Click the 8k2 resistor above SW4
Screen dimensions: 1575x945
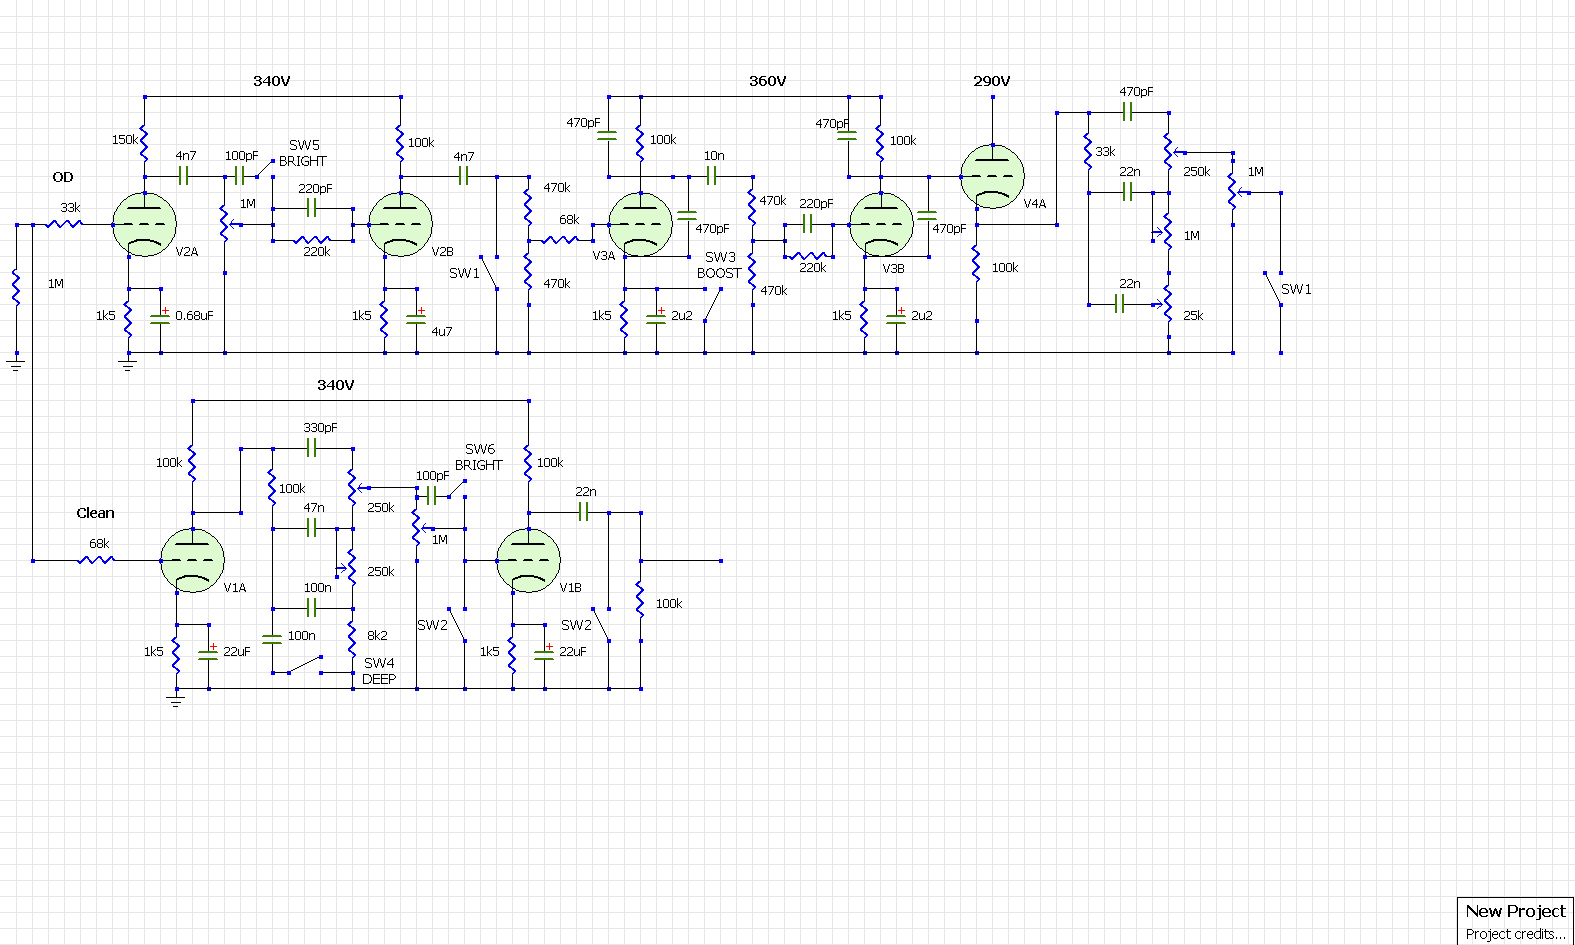(x=352, y=636)
